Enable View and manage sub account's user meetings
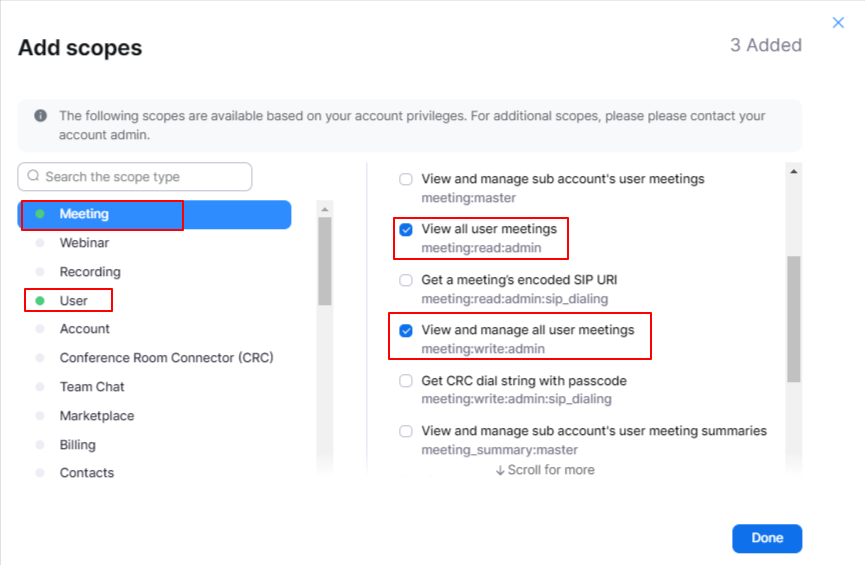865x565 pixels. [406, 180]
